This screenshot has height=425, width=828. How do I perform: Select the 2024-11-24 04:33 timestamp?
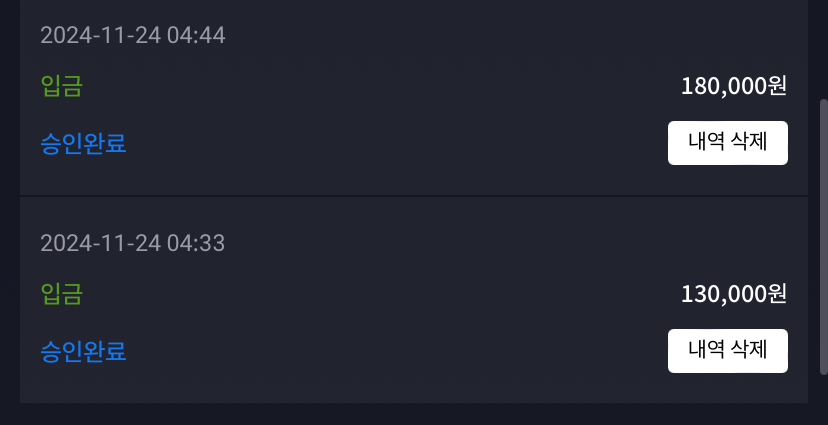click(133, 243)
